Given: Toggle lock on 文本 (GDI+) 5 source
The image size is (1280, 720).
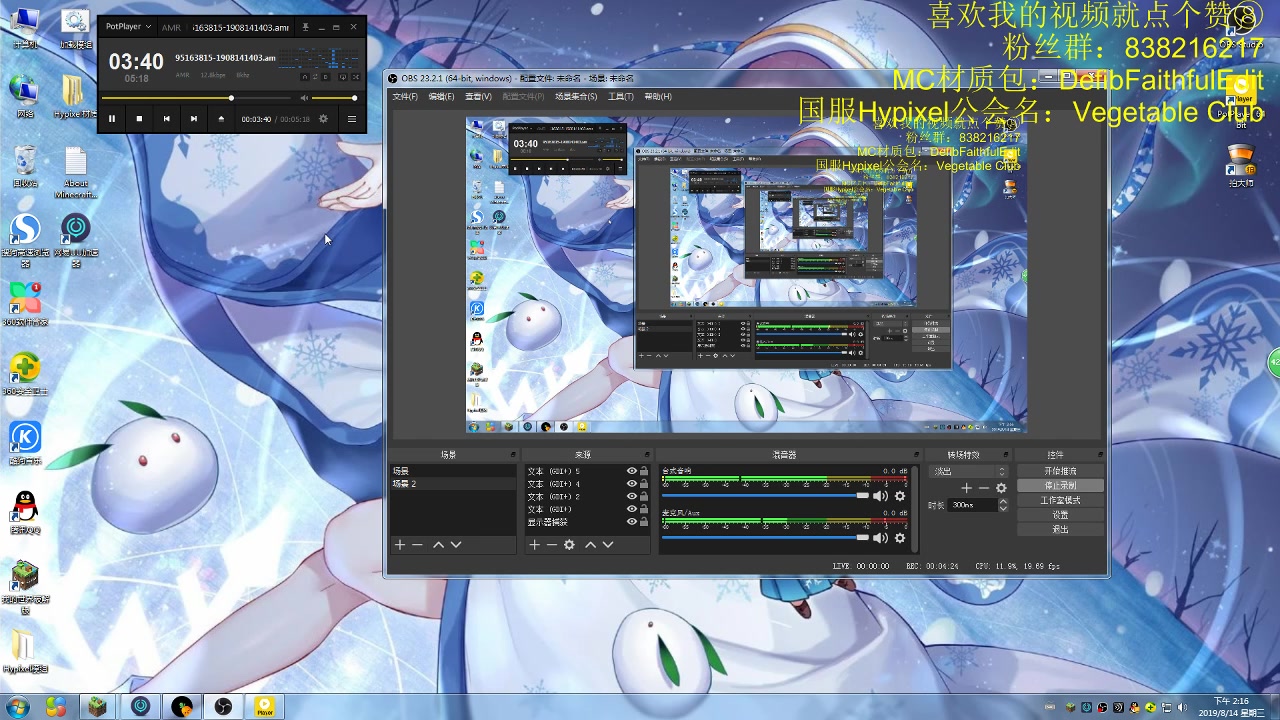Looking at the screenshot, I should [x=644, y=471].
